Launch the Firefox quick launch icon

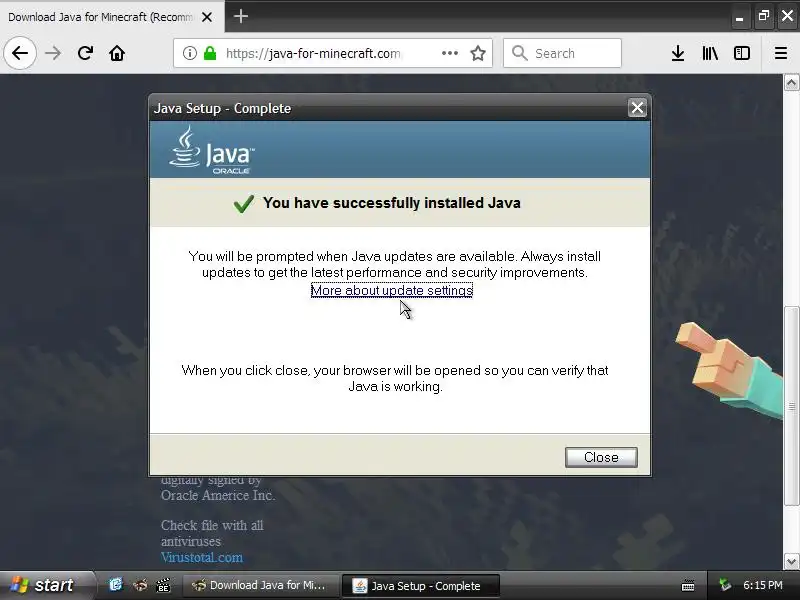coord(140,585)
